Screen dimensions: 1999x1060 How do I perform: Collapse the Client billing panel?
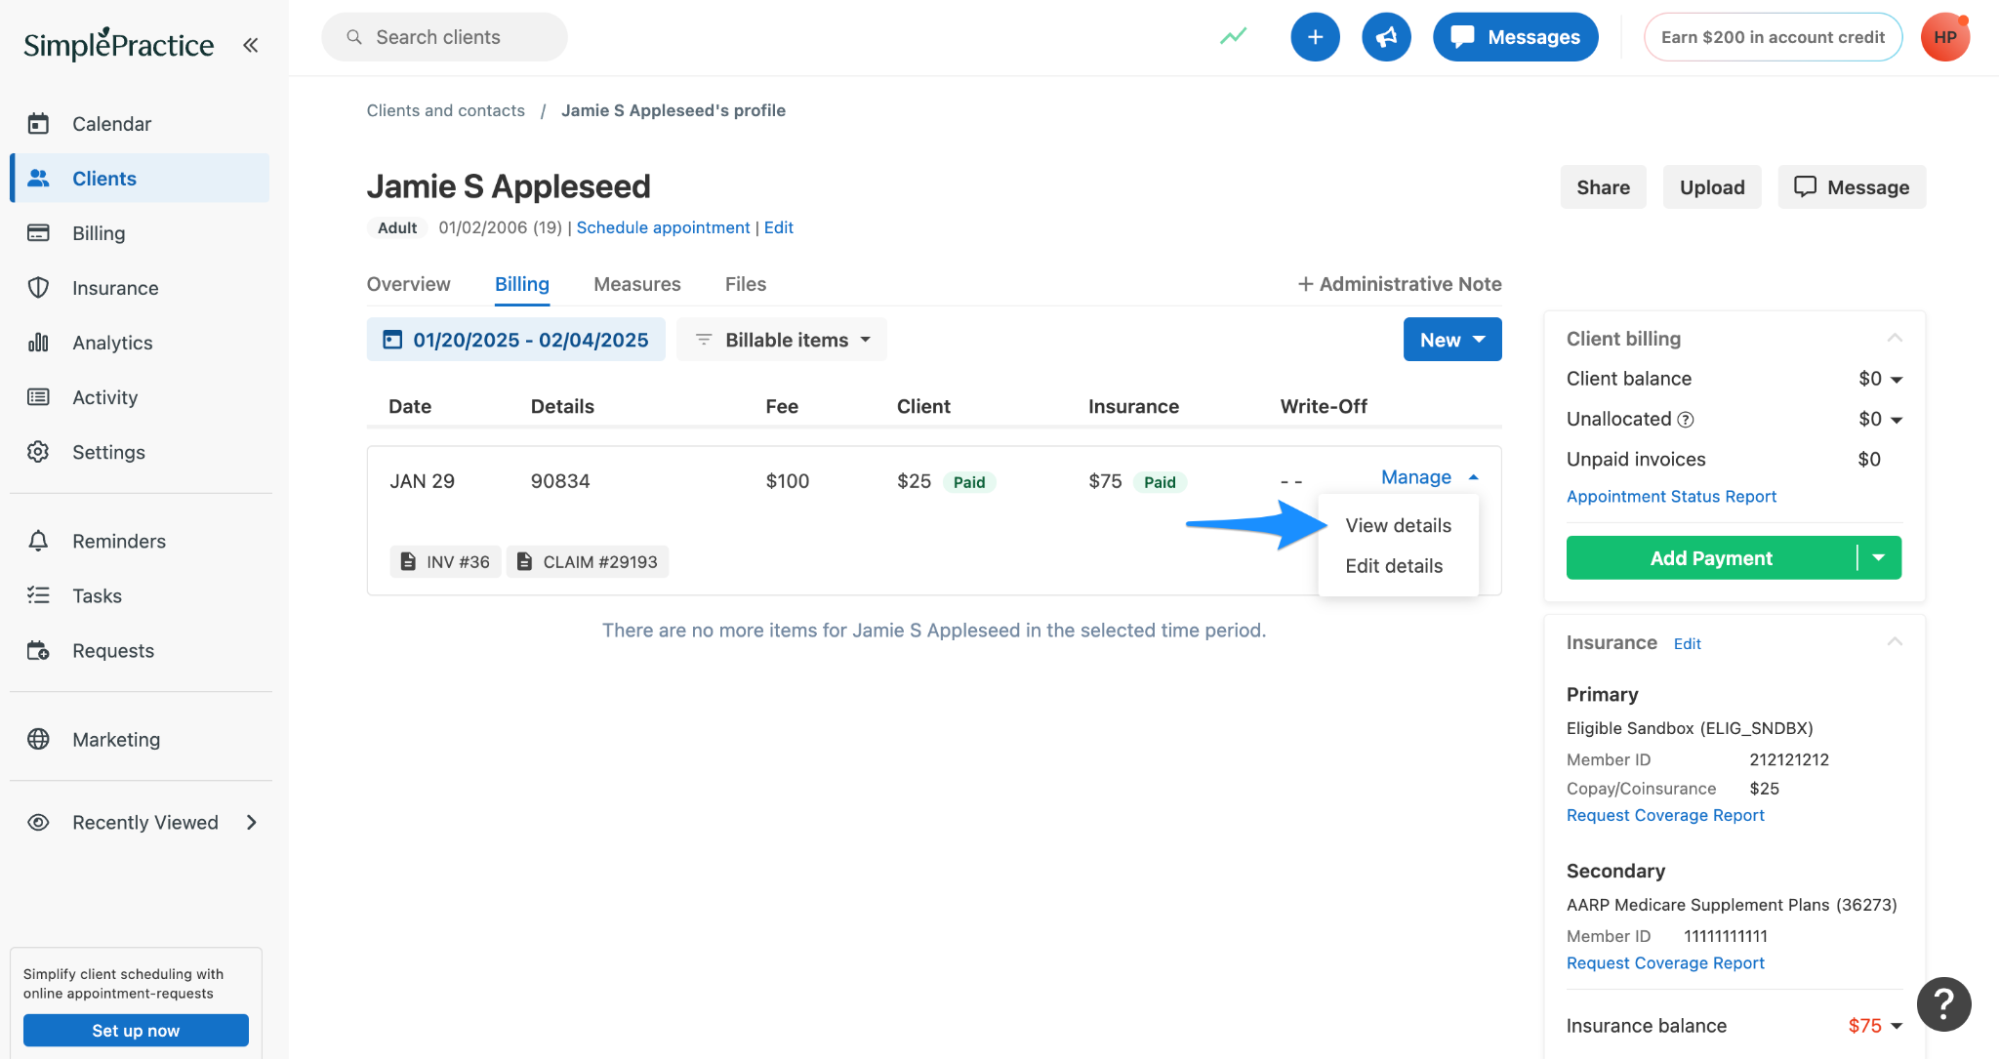pyautogui.click(x=1894, y=338)
